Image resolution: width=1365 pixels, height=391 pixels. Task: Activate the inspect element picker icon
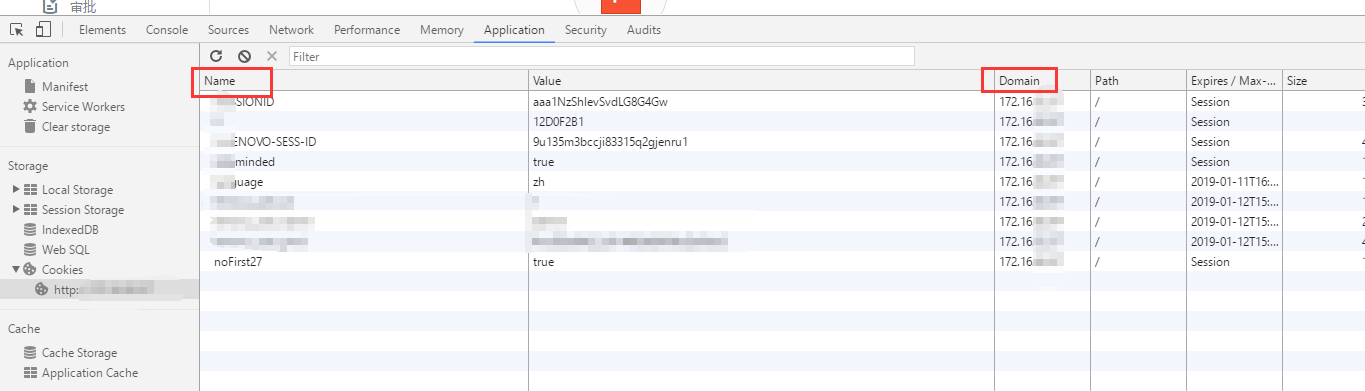[16, 30]
